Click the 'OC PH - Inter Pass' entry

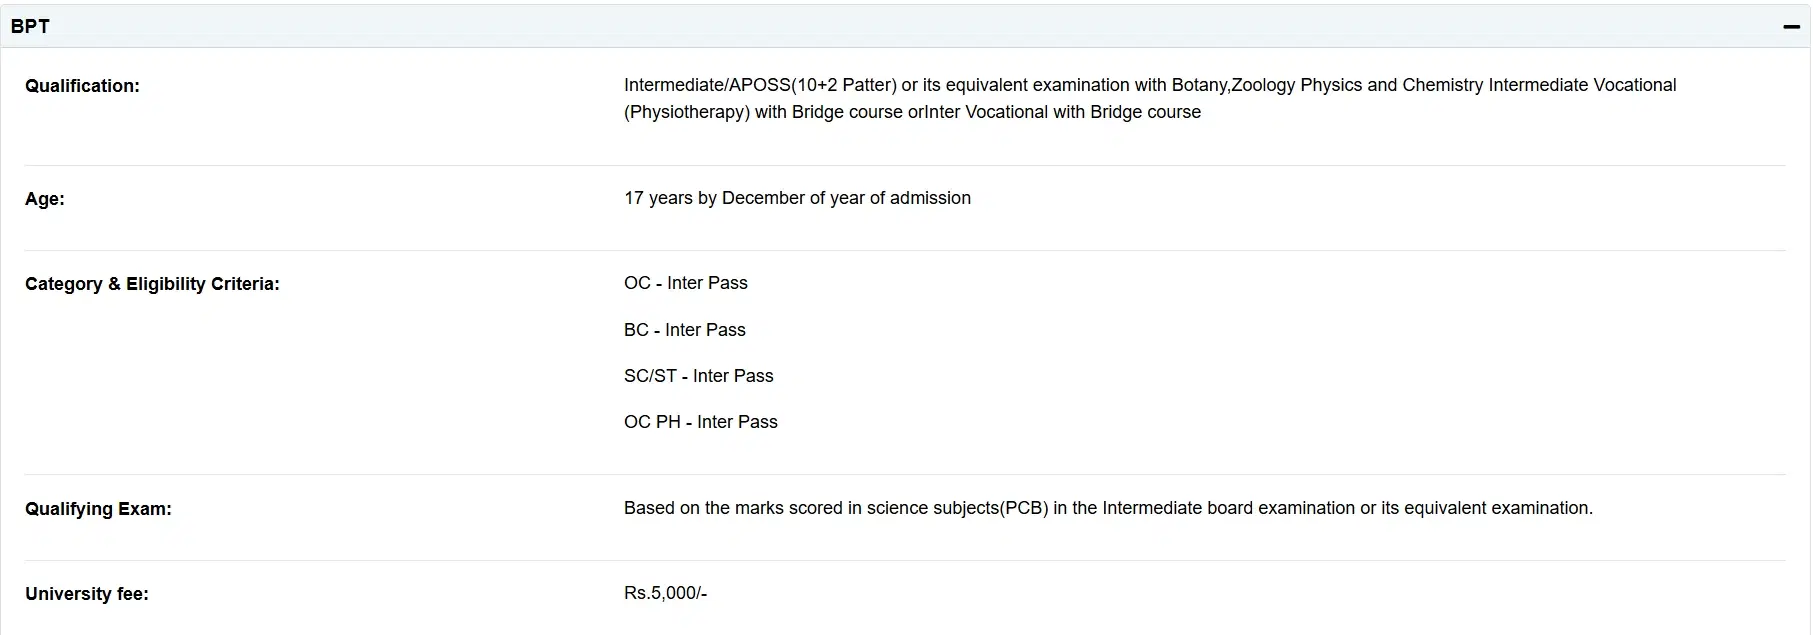pyautogui.click(x=701, y=422)
